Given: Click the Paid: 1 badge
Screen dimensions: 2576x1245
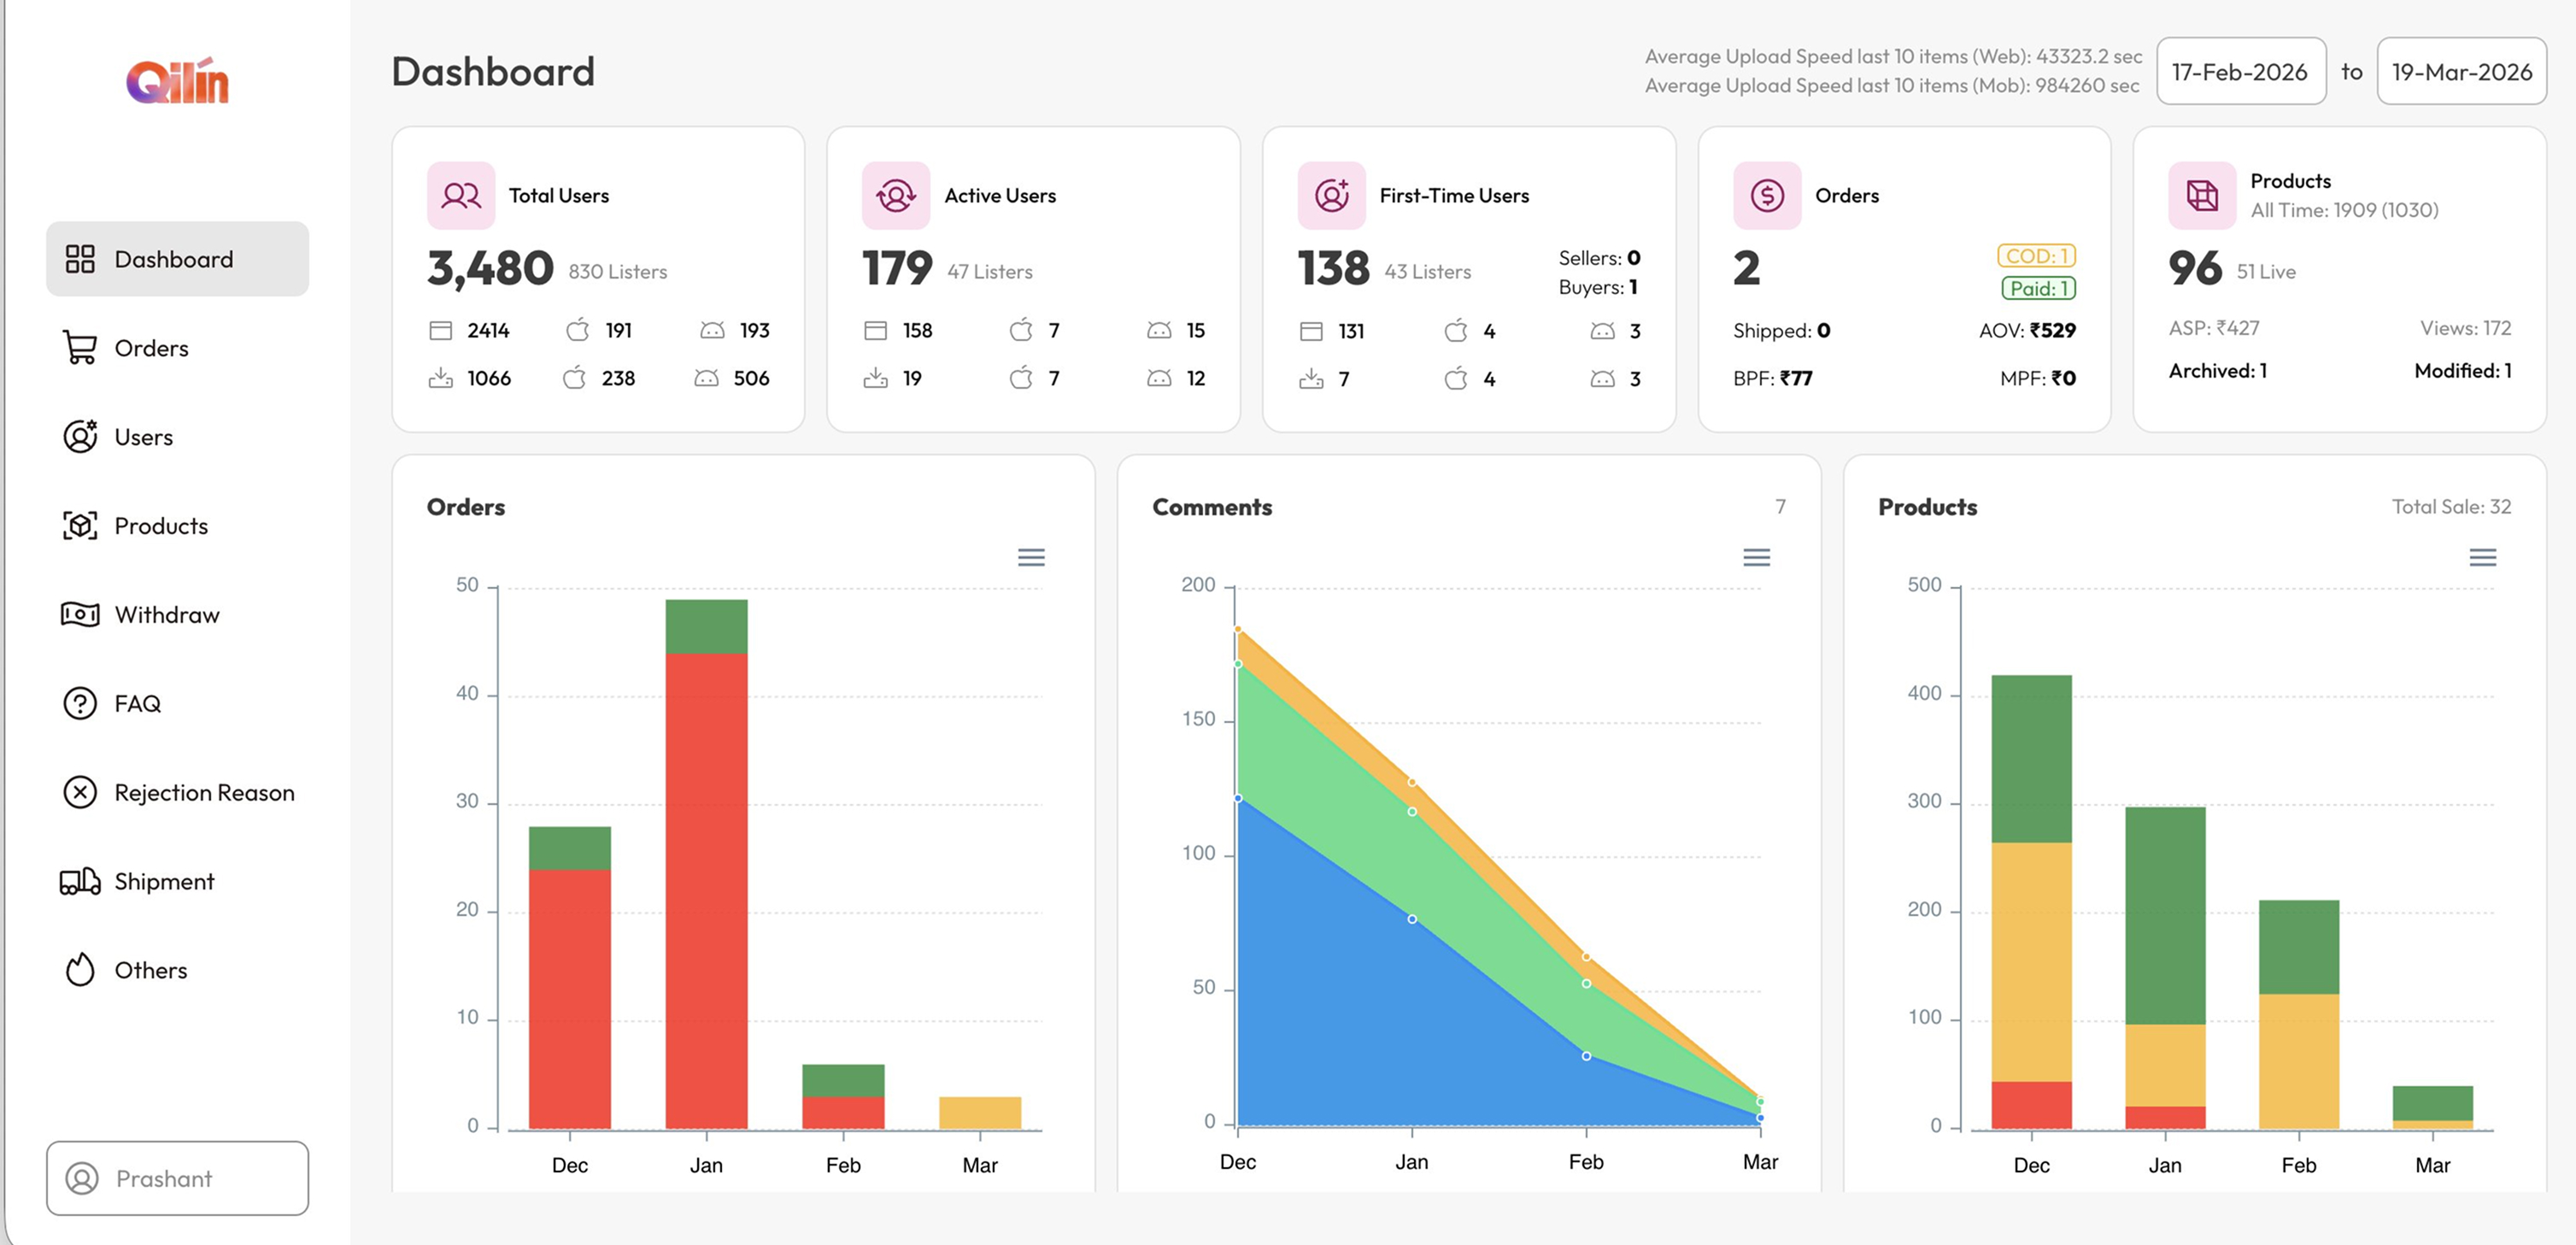Looking at the screenshot, I should tap(2038, 288).
